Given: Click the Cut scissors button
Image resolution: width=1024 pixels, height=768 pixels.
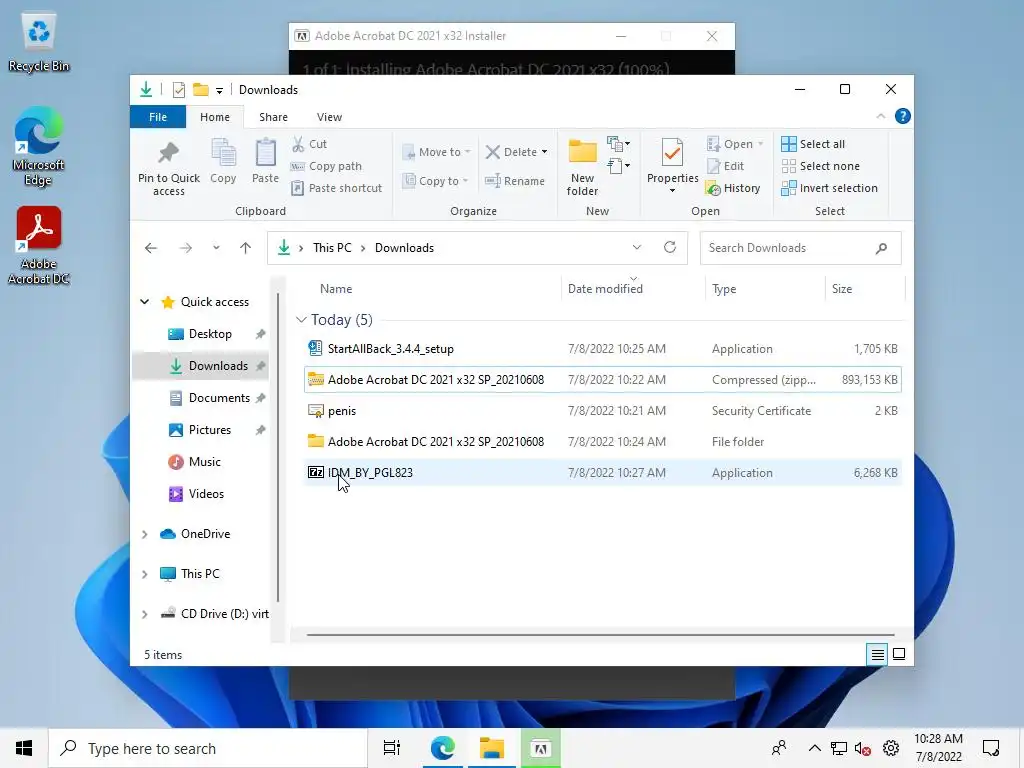Looking at the screenshot, I should click(x=309, y=144).
